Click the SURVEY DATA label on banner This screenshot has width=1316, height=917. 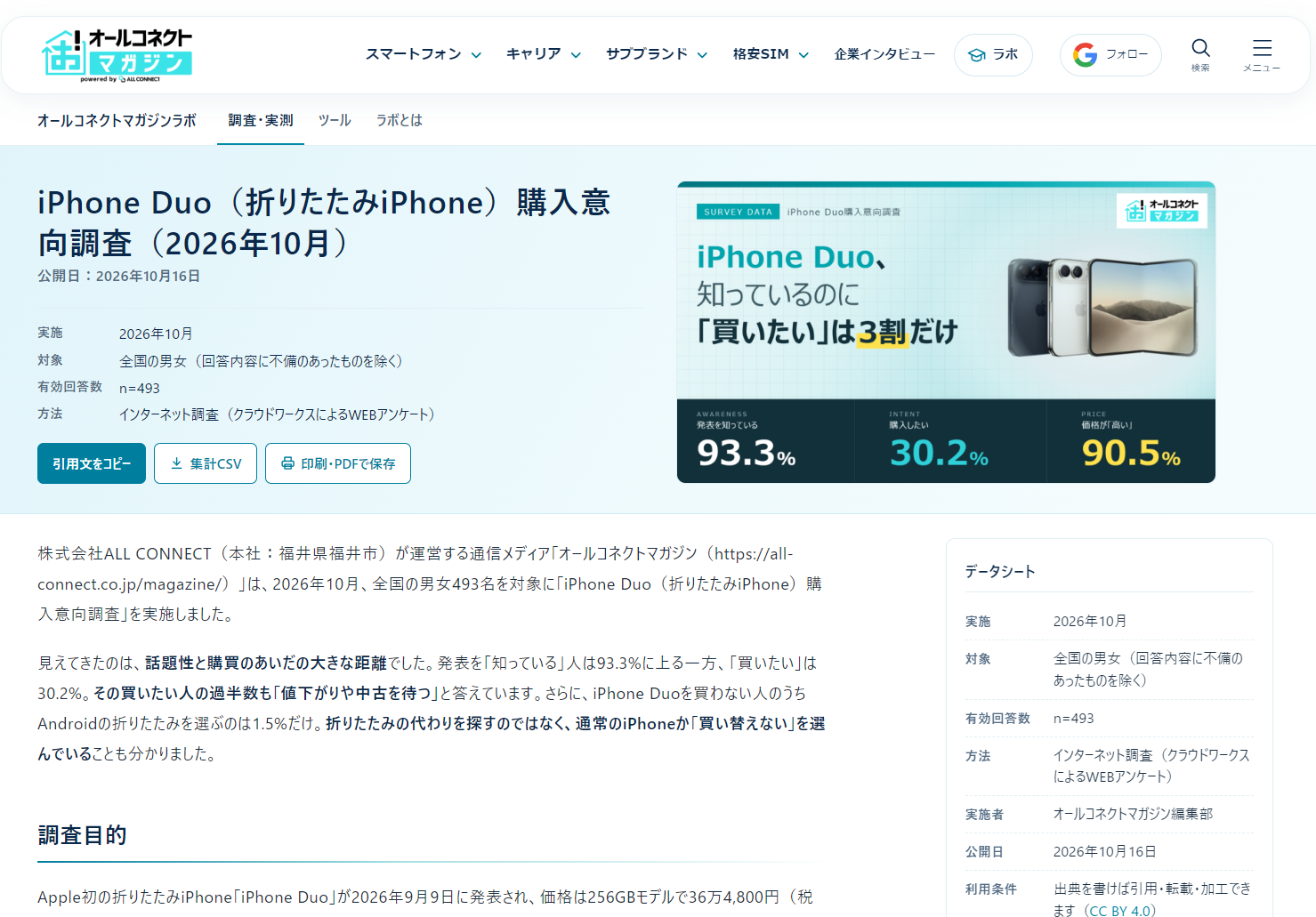coord(738,212)
